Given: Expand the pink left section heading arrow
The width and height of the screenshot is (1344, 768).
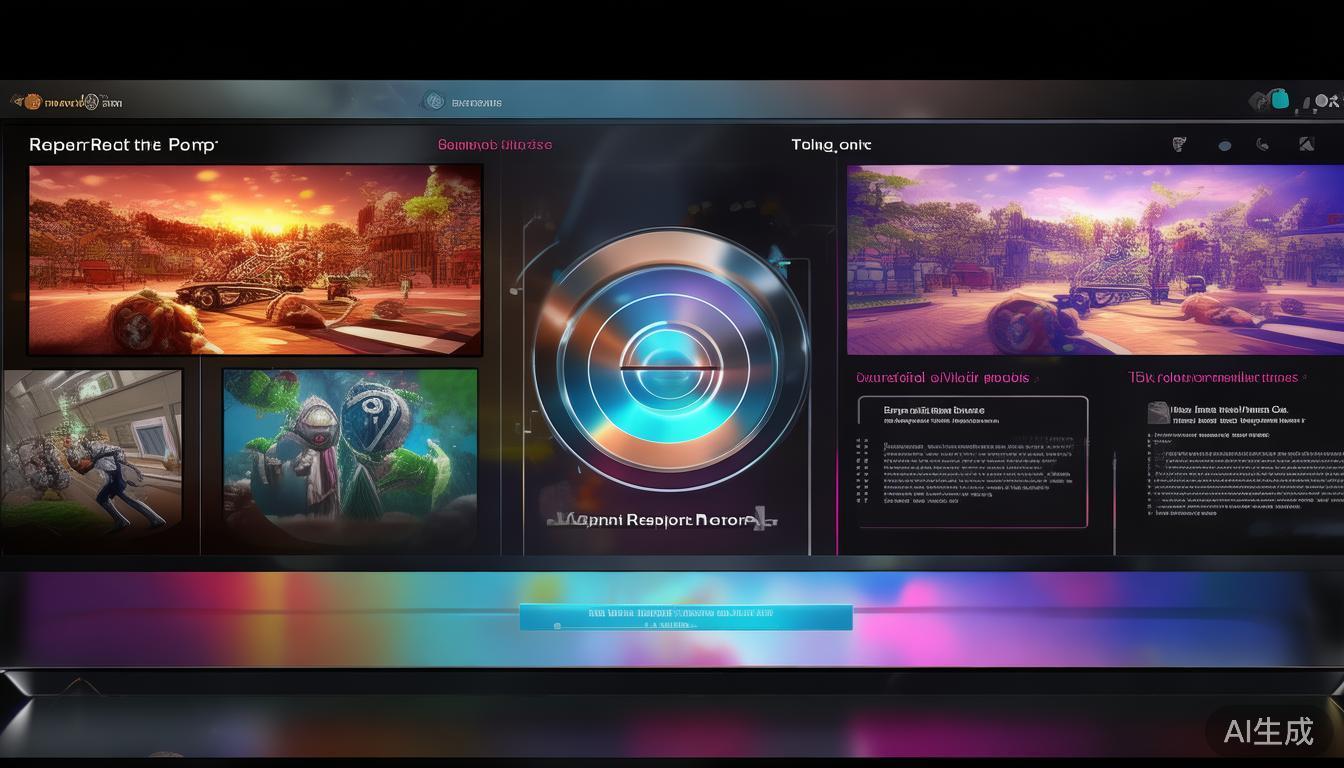Looking at the screenshot, I should point(1037,379).
